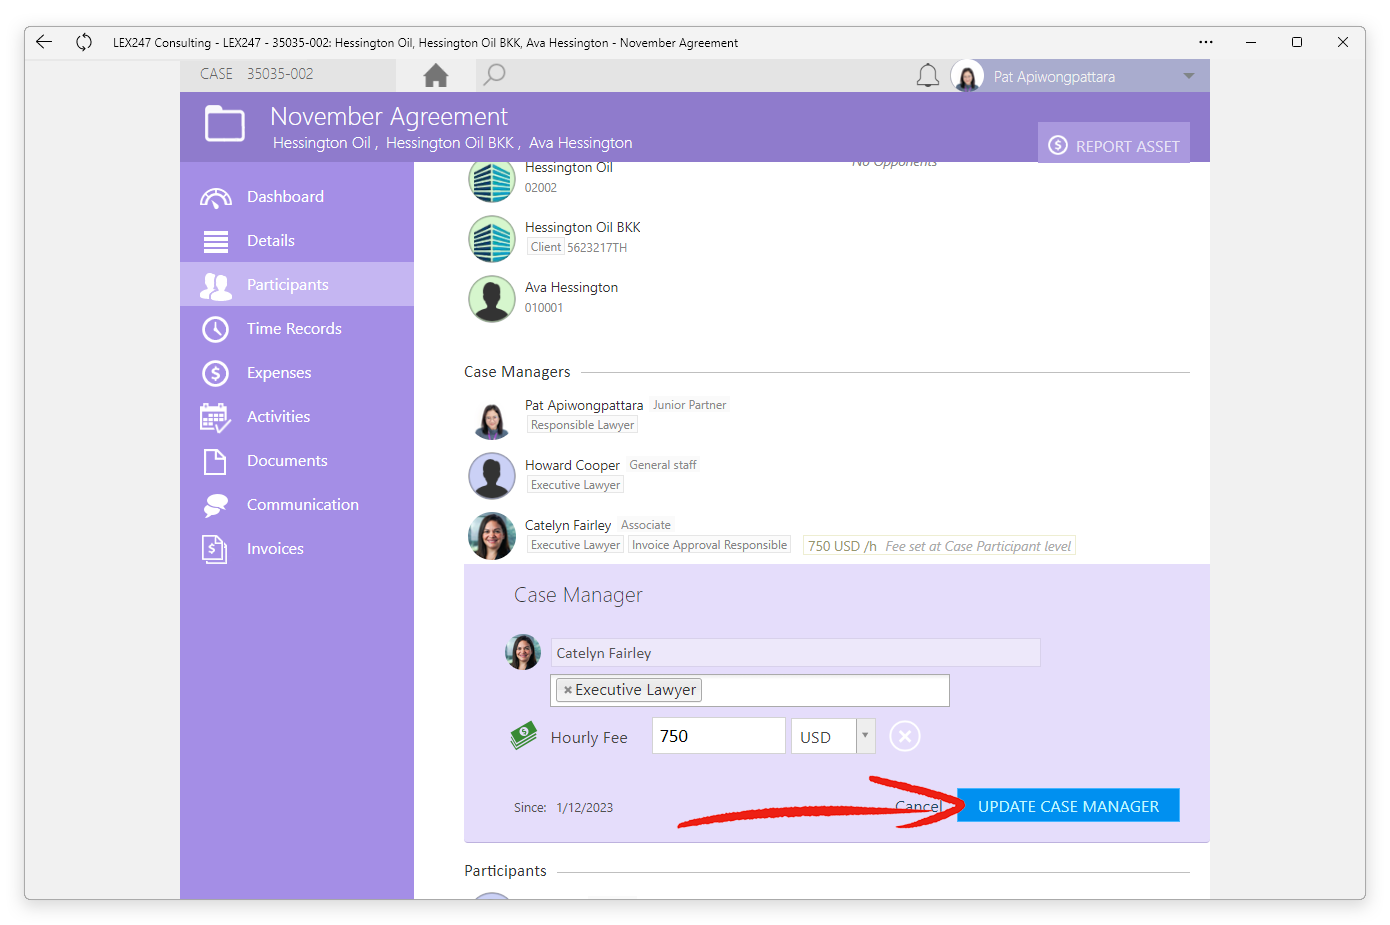Open the Home icon
The width and height of the screenshot is (1390, 925).
click(436, 75)
